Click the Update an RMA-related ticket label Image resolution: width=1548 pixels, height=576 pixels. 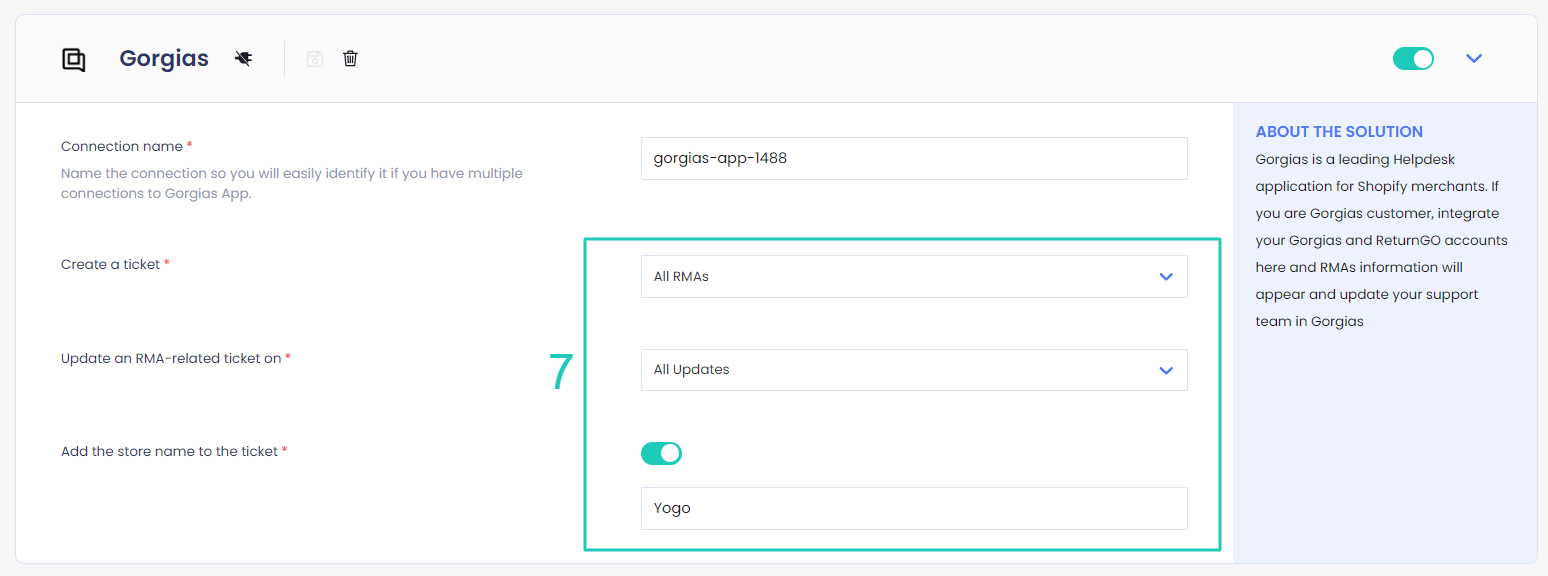pyautogui.click(x=170, y=358)
